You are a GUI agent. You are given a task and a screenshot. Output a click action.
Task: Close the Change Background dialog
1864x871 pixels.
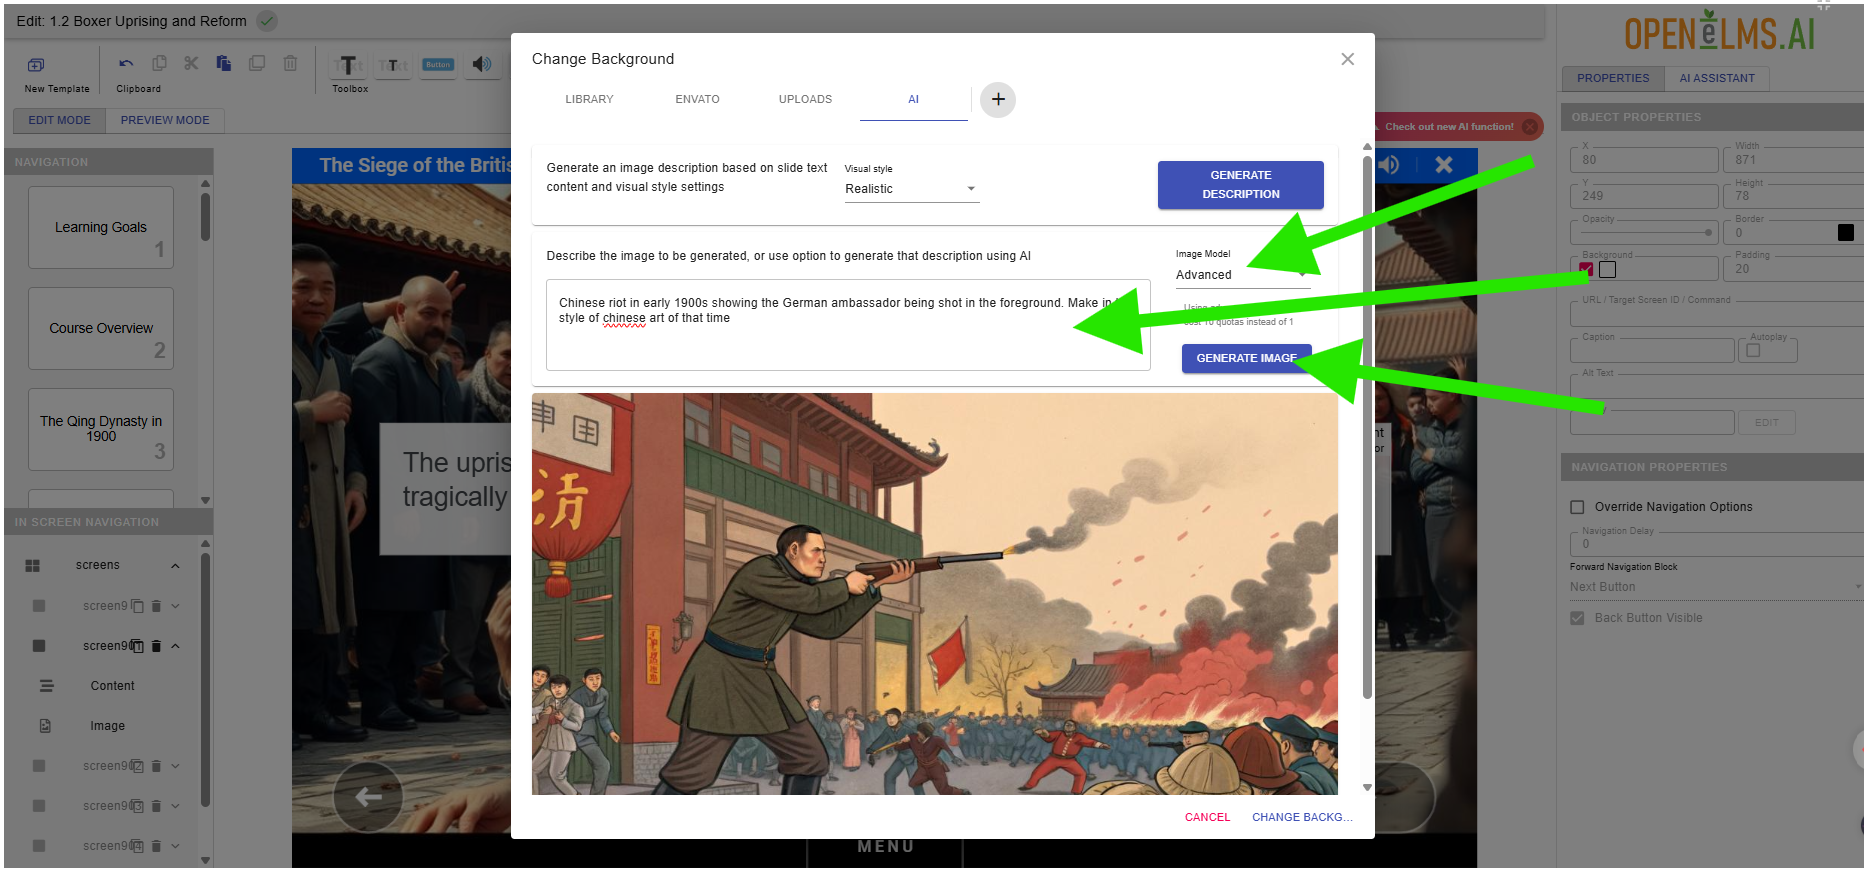pyautogui.click(x=1348, y=59)
